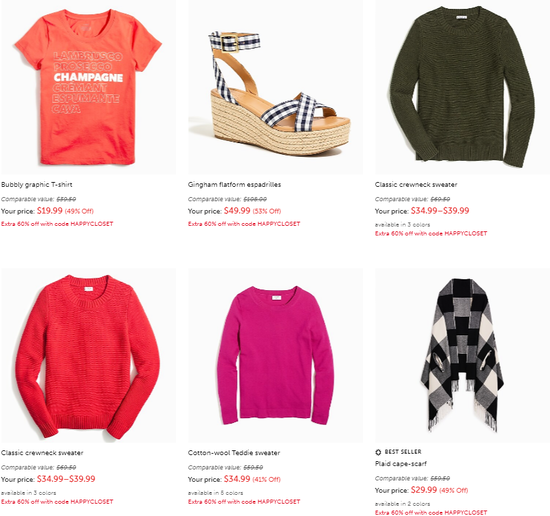Click the Bubbly graphic T-shirt title
This screenshot has height=516, width=550.
coord(36,185)
